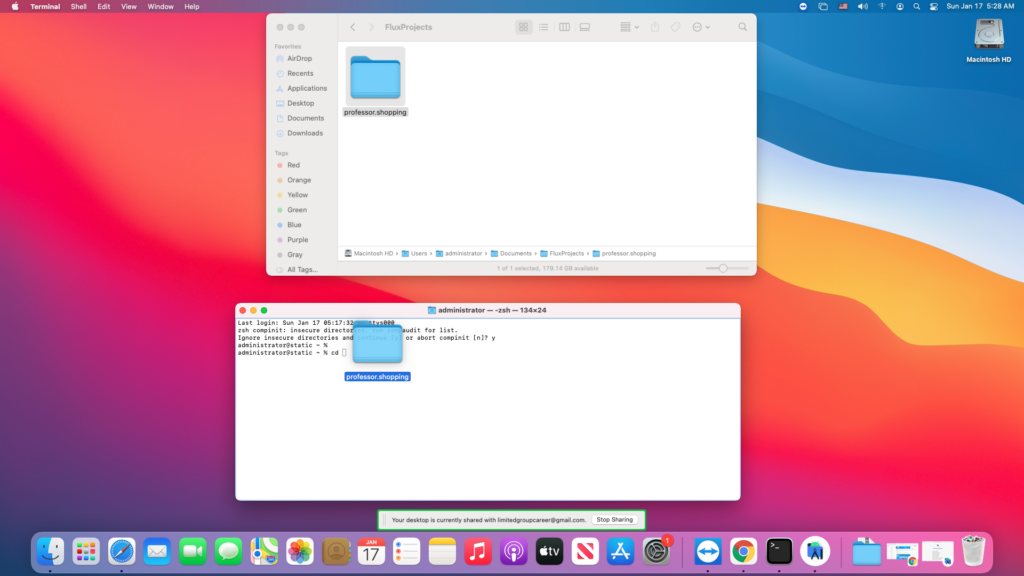Open the Window menu in menu bar

[x=160, y=7]
